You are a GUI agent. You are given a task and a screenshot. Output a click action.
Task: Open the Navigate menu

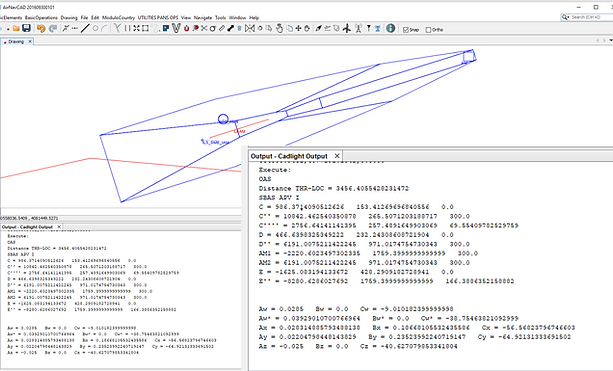click(x=203, y=18)
